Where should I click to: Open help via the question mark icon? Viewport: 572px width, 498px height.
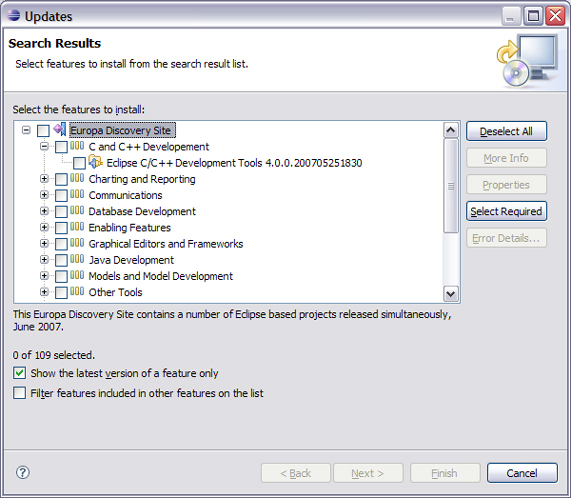(x=23, y=472)
